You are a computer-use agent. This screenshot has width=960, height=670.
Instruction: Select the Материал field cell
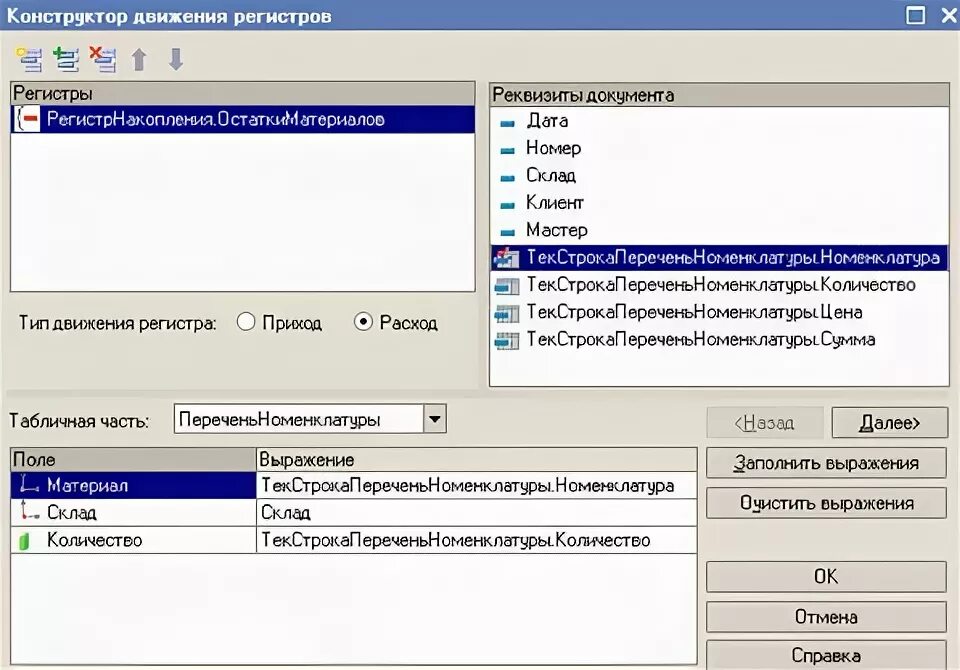133,485
